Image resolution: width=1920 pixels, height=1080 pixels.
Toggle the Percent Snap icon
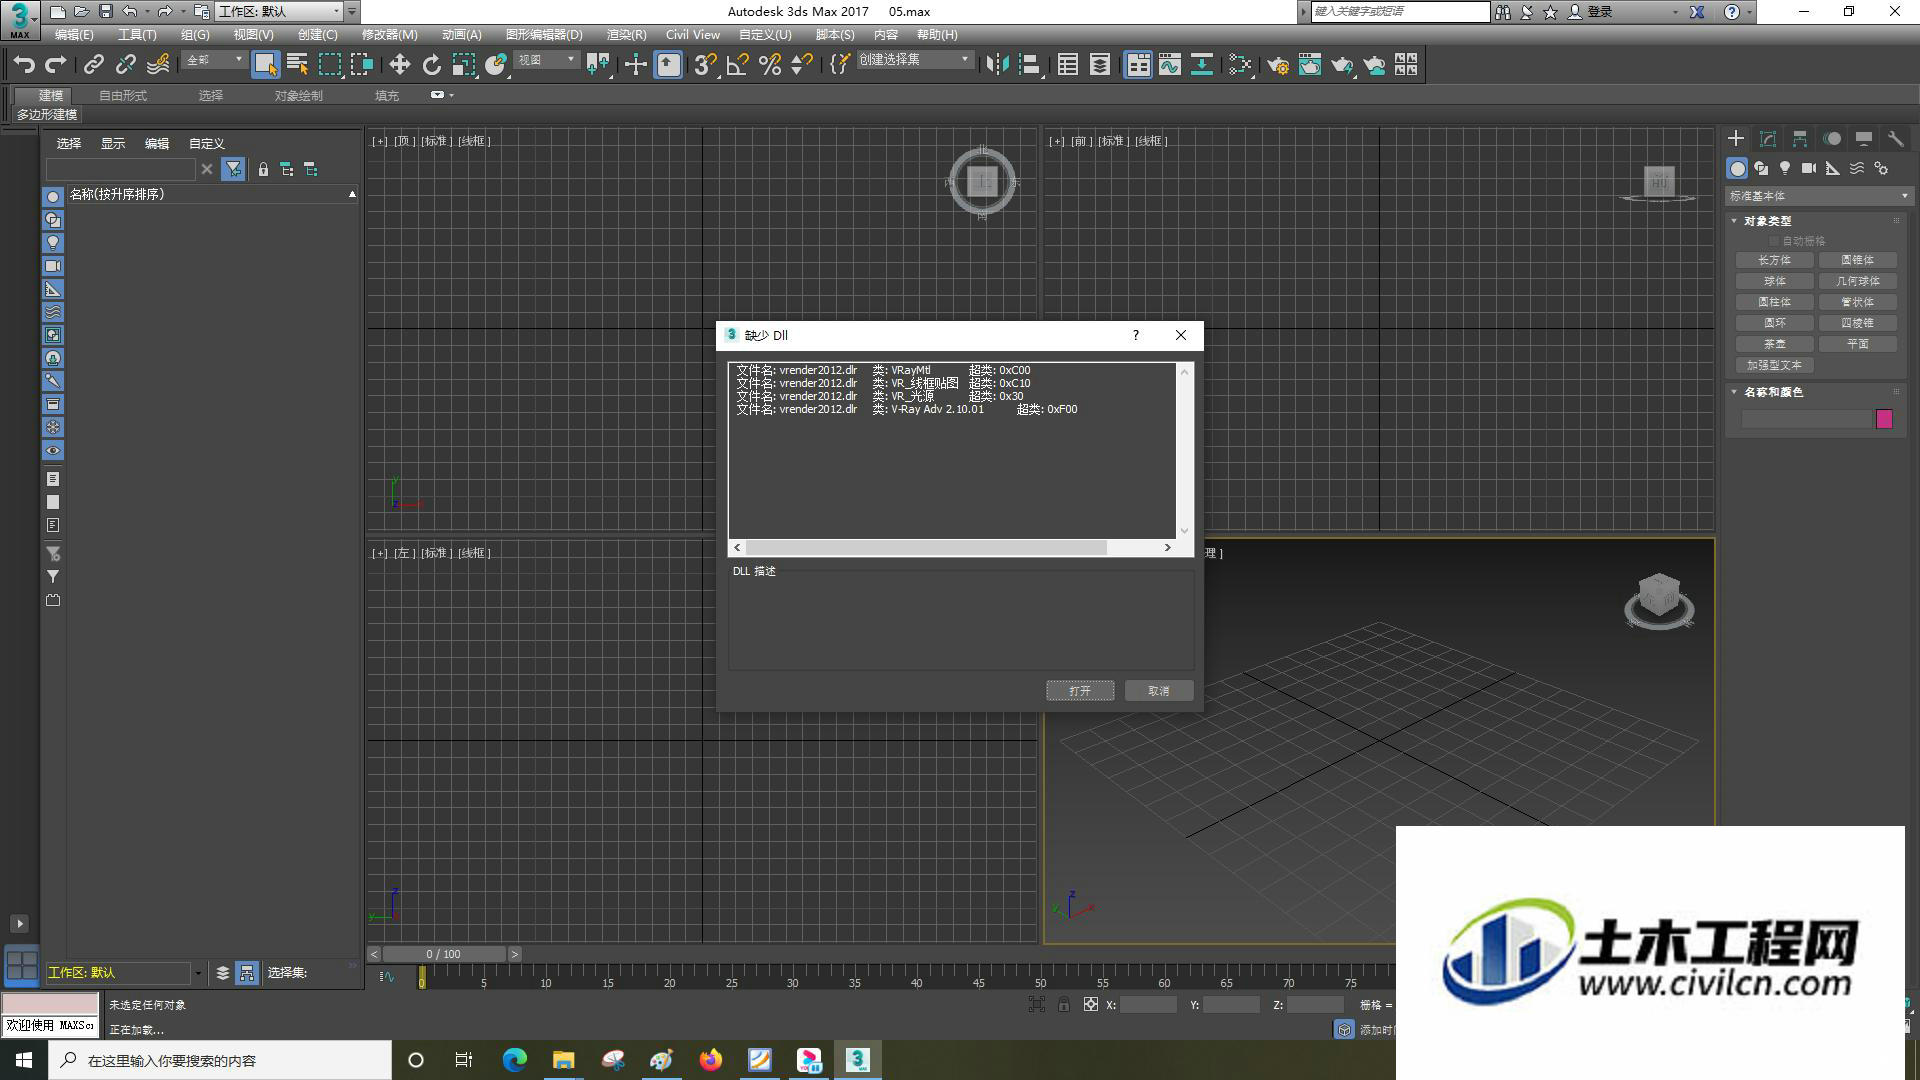pyautogui.click(x=770, y=65)
